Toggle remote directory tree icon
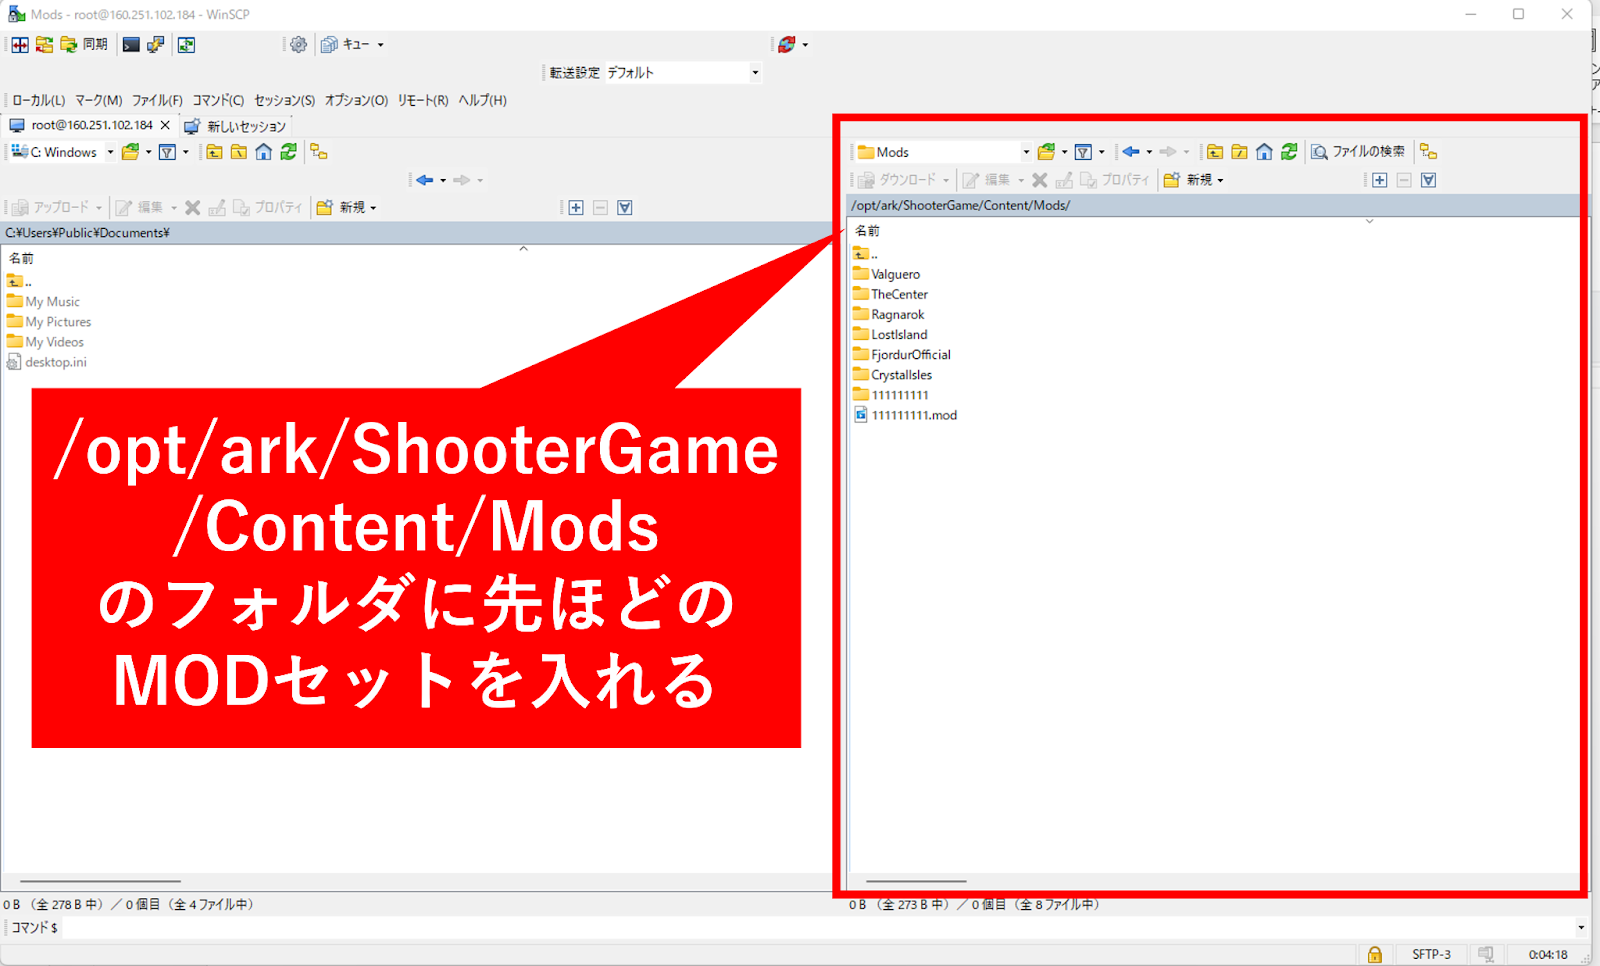1600x966 pixels. 1429,152
